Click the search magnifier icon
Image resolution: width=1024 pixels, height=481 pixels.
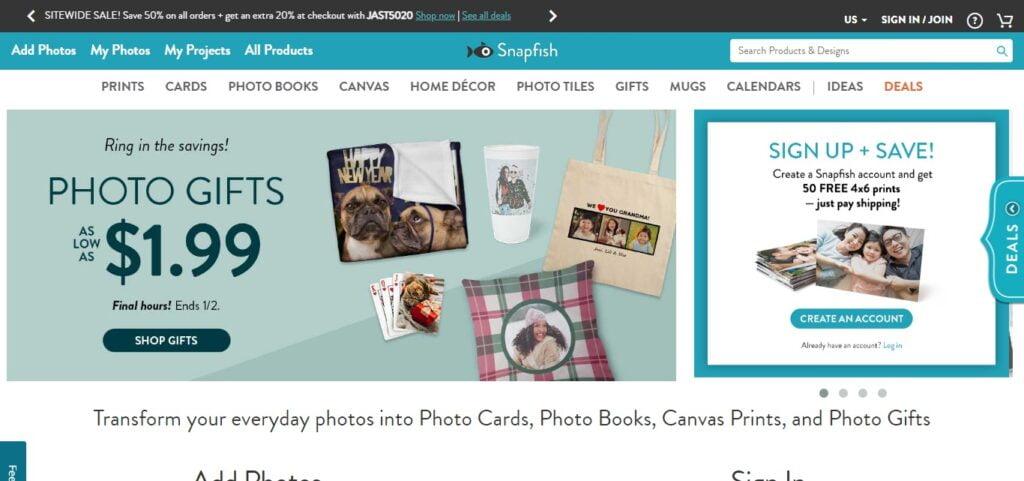(1002, 51)
